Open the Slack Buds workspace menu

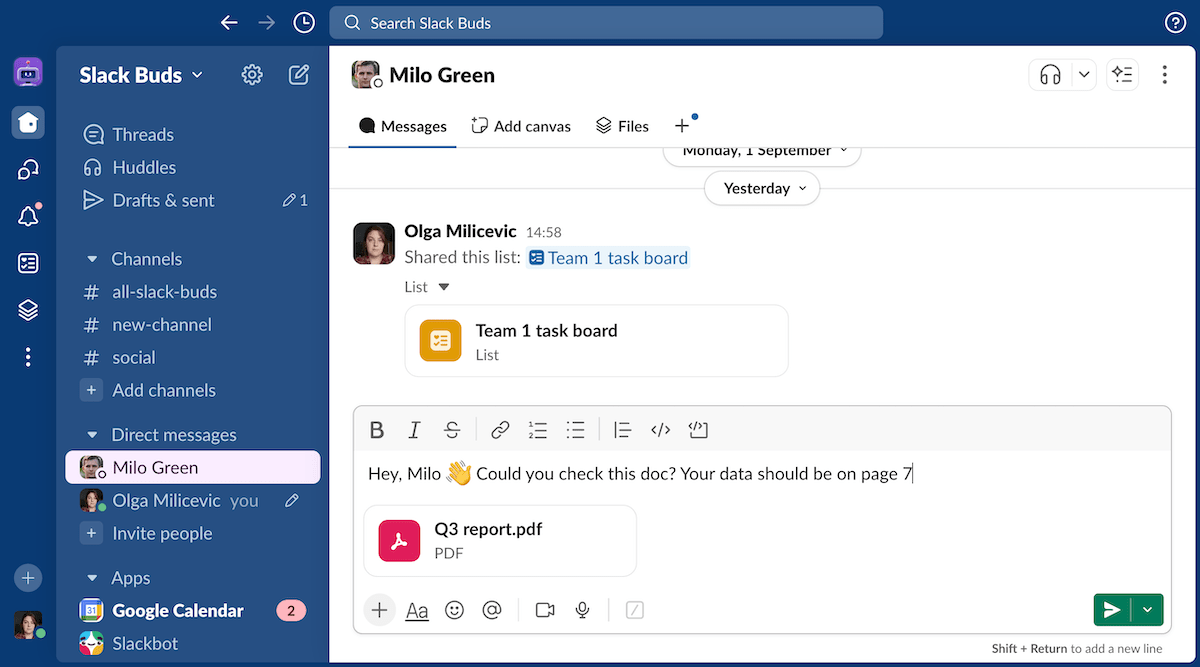point(141,75)
